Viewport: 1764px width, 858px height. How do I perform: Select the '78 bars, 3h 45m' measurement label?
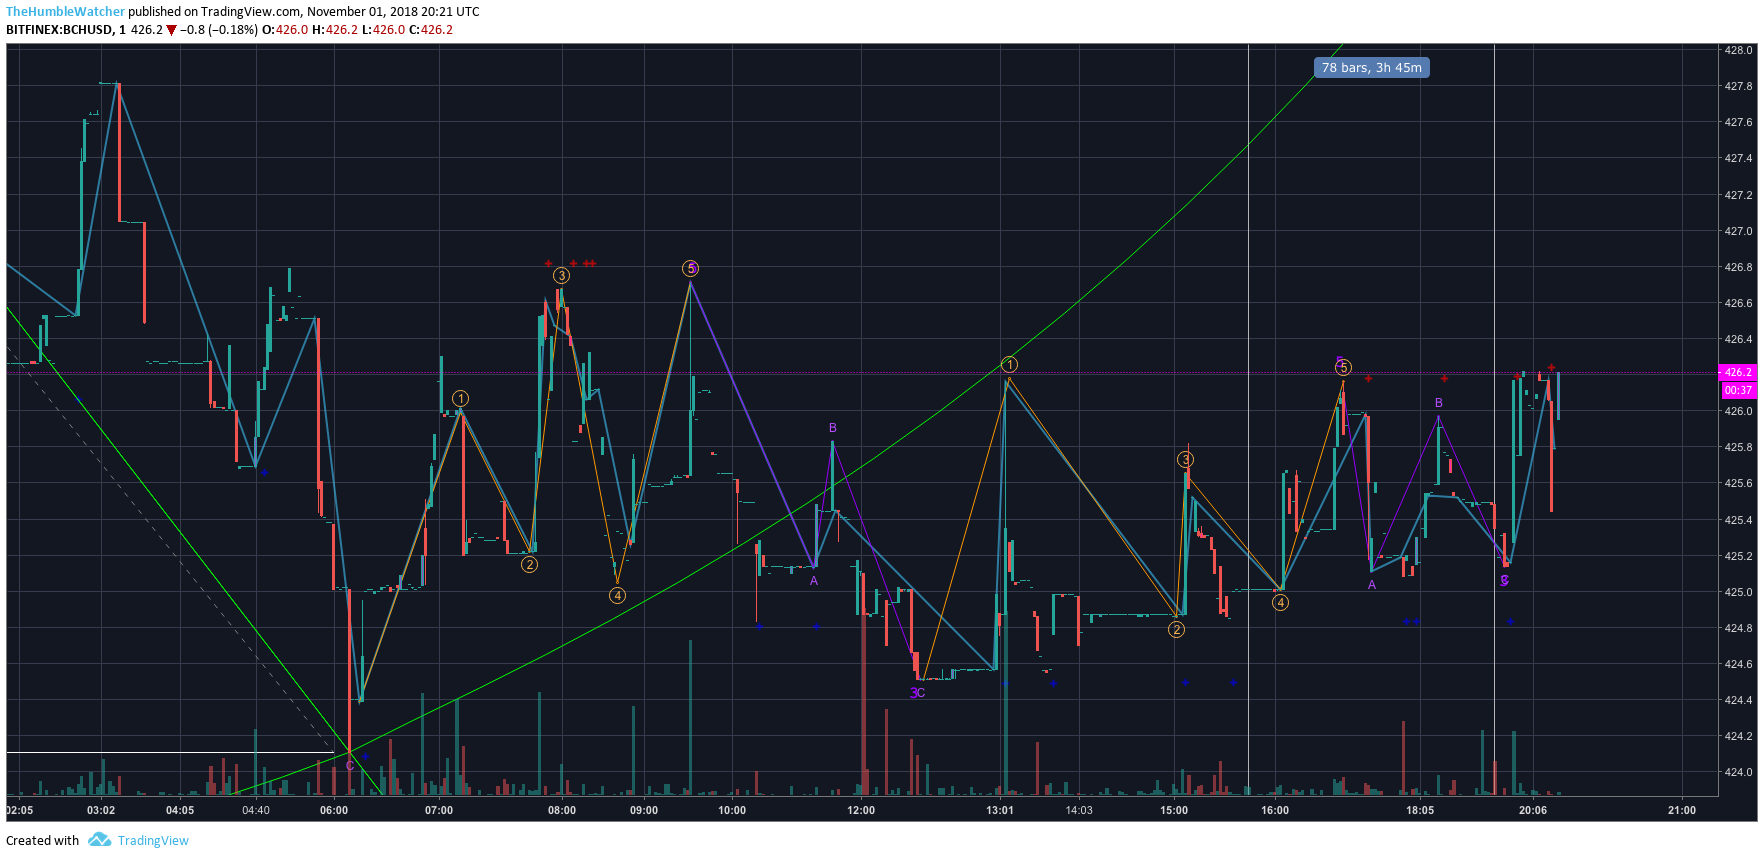coord(1371,68)
